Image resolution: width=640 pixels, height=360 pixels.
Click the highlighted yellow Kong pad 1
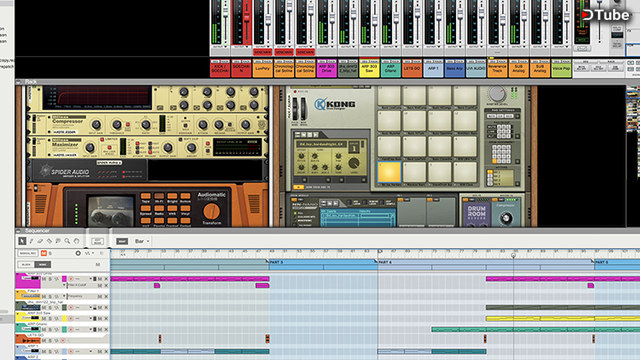(389, 172)
